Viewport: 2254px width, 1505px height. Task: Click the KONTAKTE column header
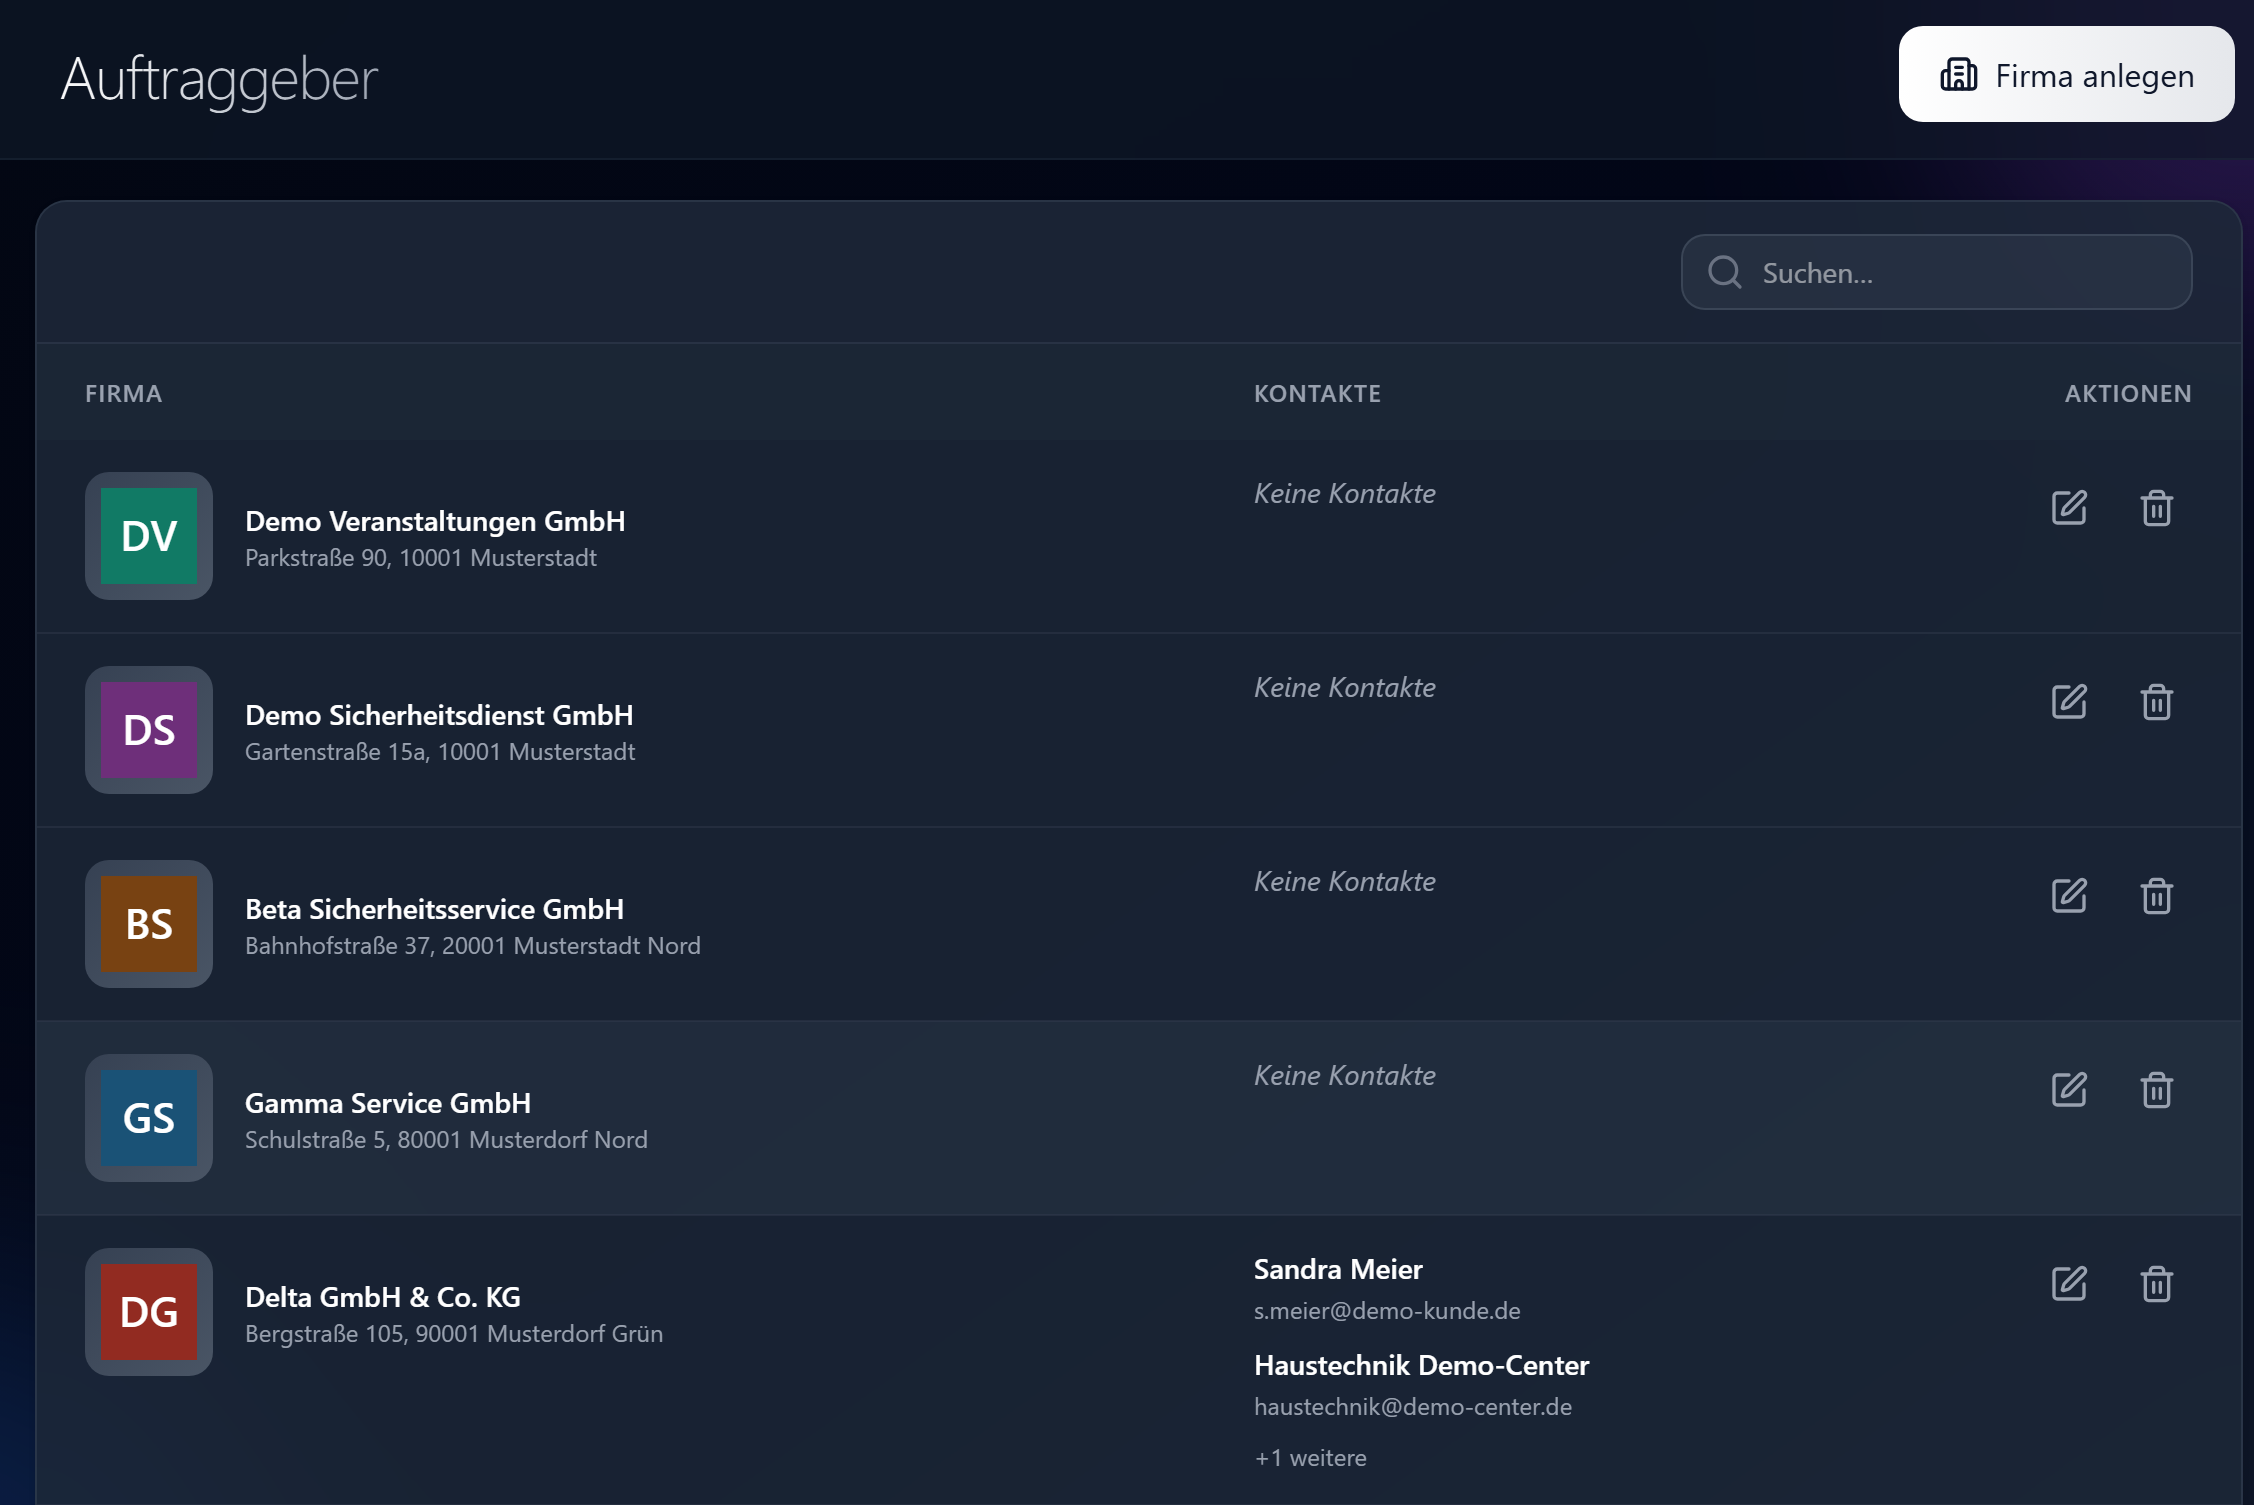(x=1317, y=393)
